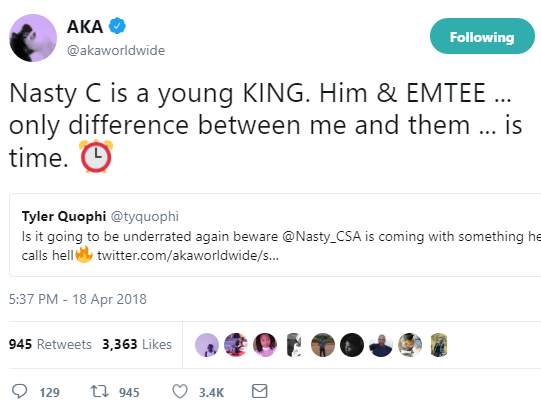Click the black circular liker avatar
The height and width of the screenshot is (410, 541).
(352, 345)
